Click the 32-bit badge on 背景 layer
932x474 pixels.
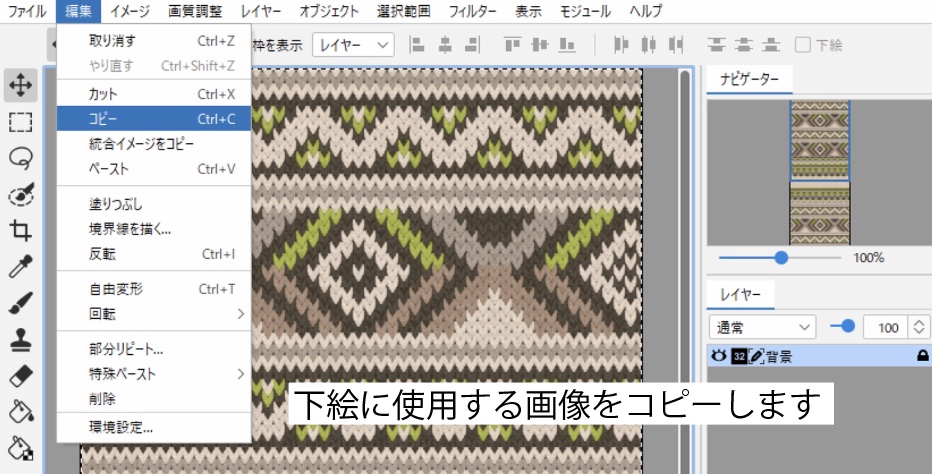point(739,357)
